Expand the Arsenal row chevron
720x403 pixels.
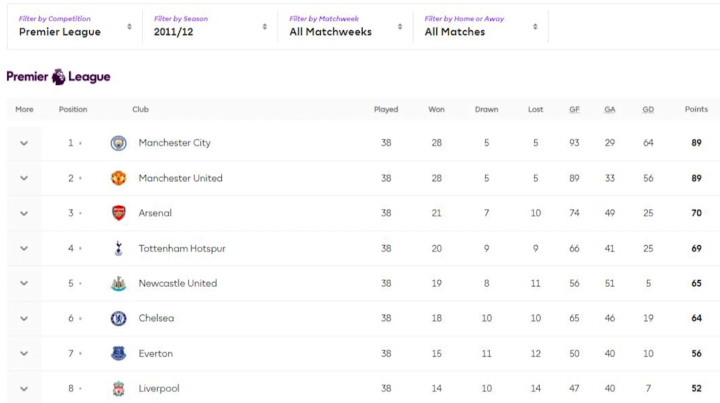coord(24,213)
